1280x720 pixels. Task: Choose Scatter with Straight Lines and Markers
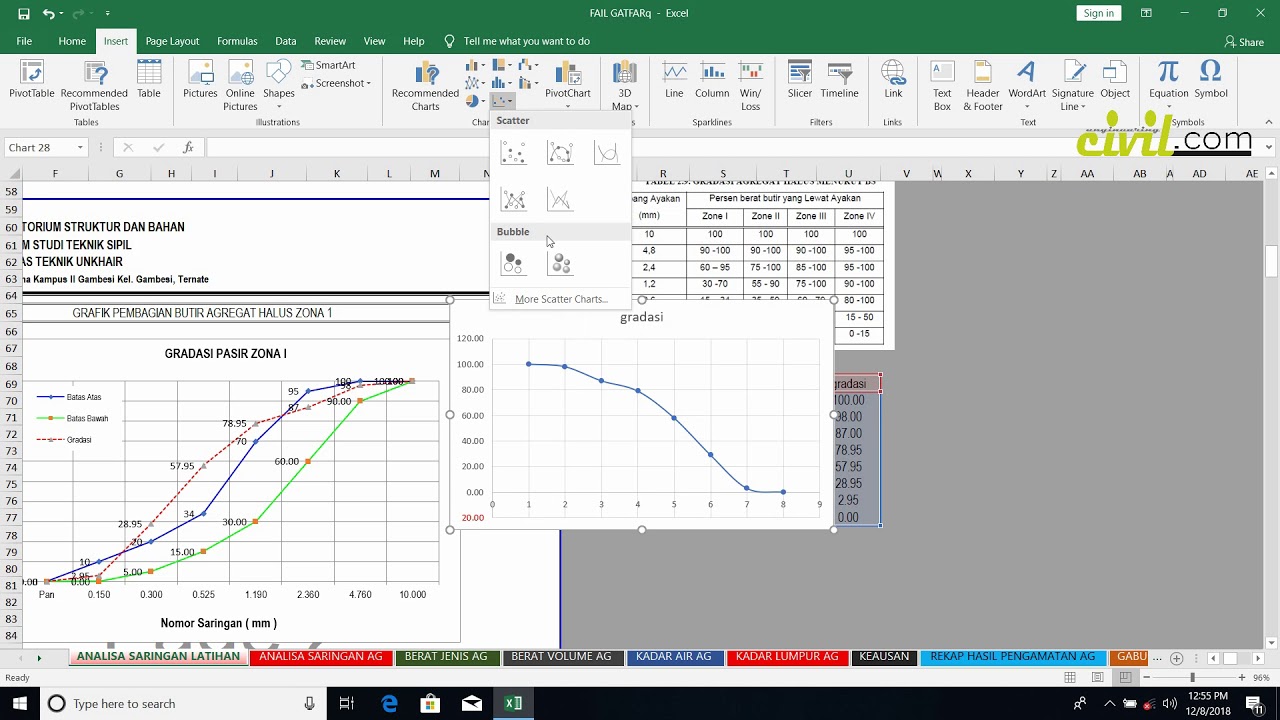513,199
